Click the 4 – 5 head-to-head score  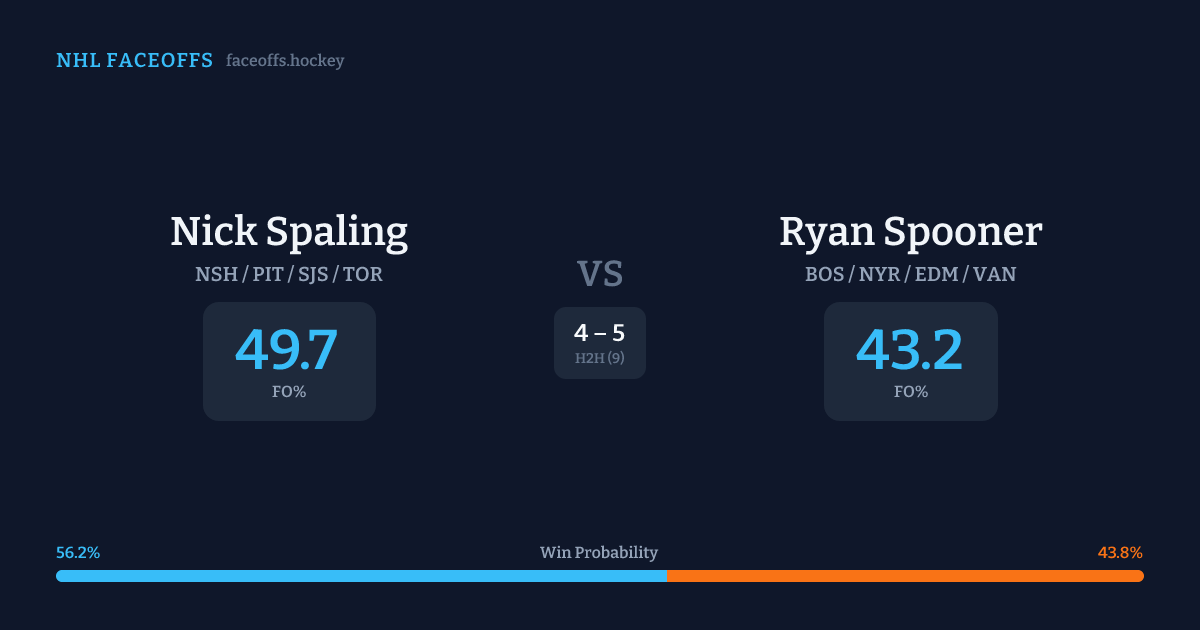599,333
